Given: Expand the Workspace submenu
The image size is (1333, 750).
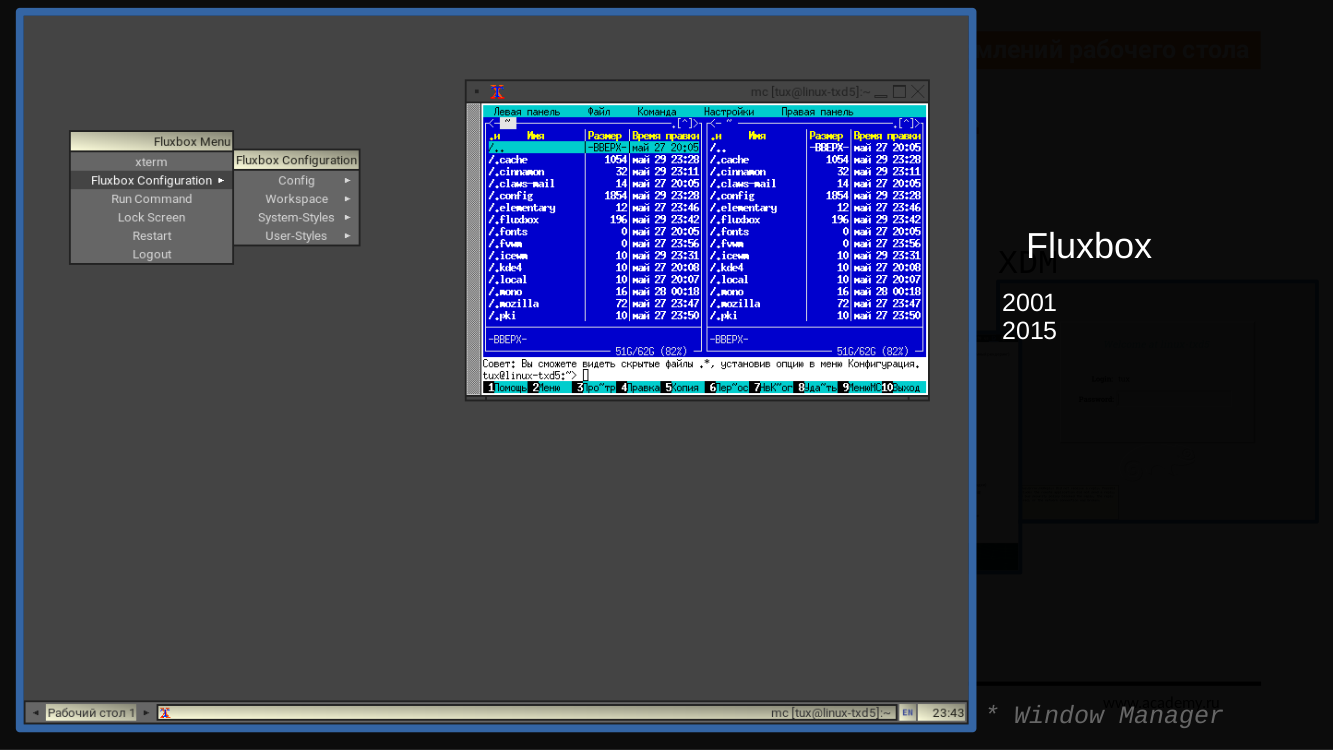Looking at the screenshot, I should [x=296, y=199].
